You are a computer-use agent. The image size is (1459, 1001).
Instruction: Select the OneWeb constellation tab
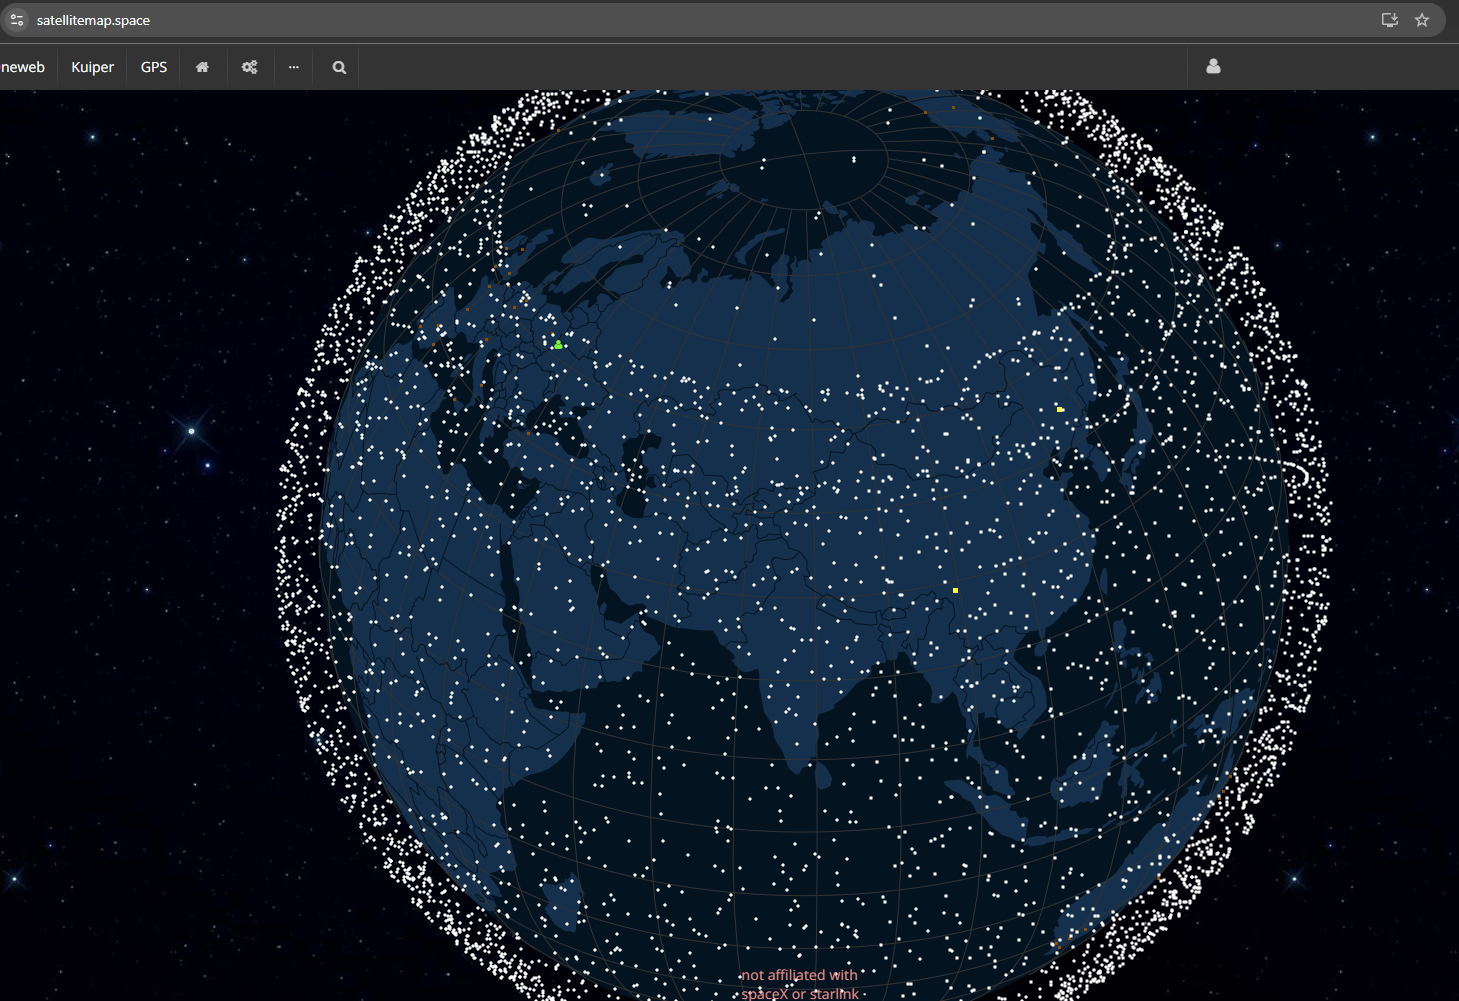[23, 67]
